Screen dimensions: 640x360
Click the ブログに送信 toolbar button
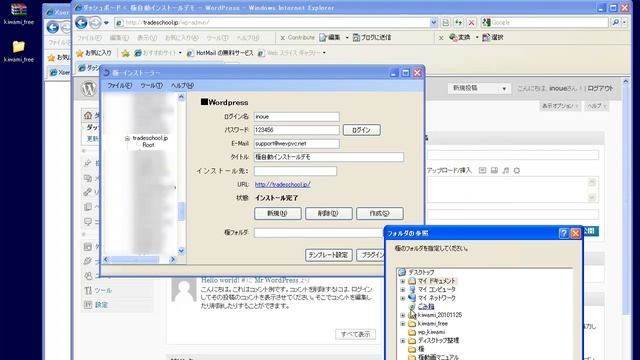click(372, 38)
